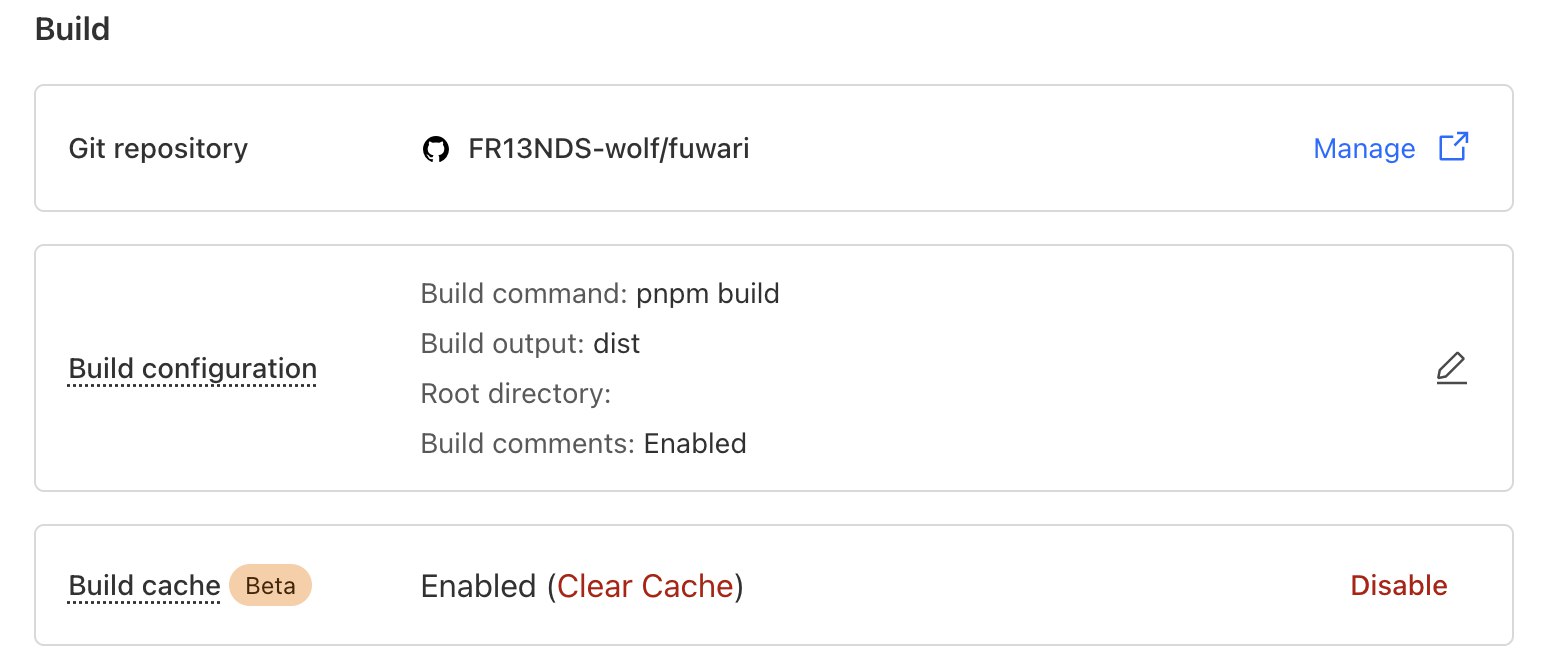
Task: Click the pnpm build command value
Action: click(x=707, y=294)
